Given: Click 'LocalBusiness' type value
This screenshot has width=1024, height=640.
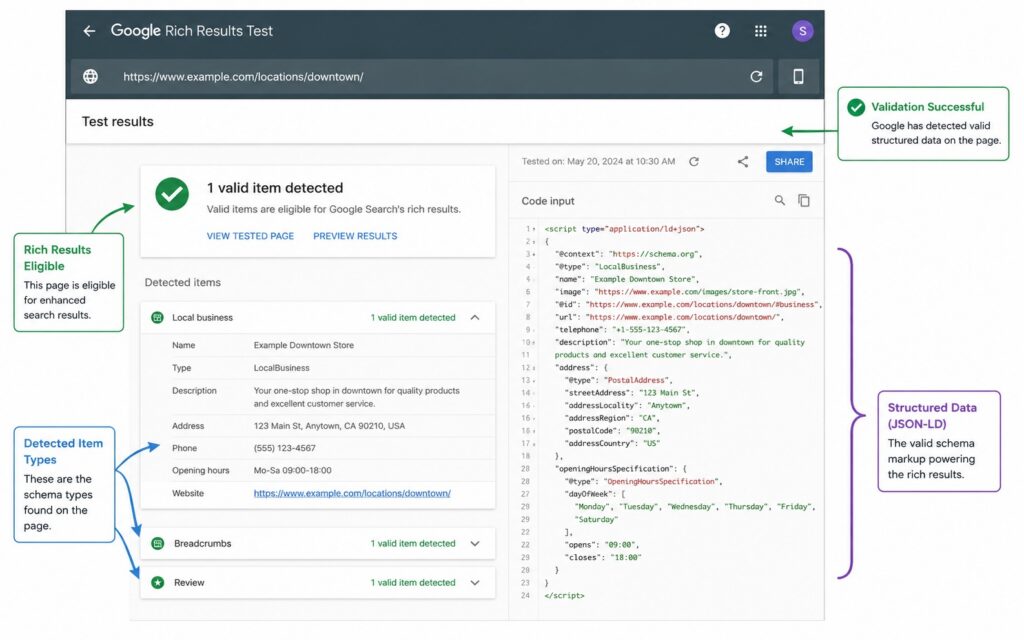Looking at the screenshot, I should (281, 368).
